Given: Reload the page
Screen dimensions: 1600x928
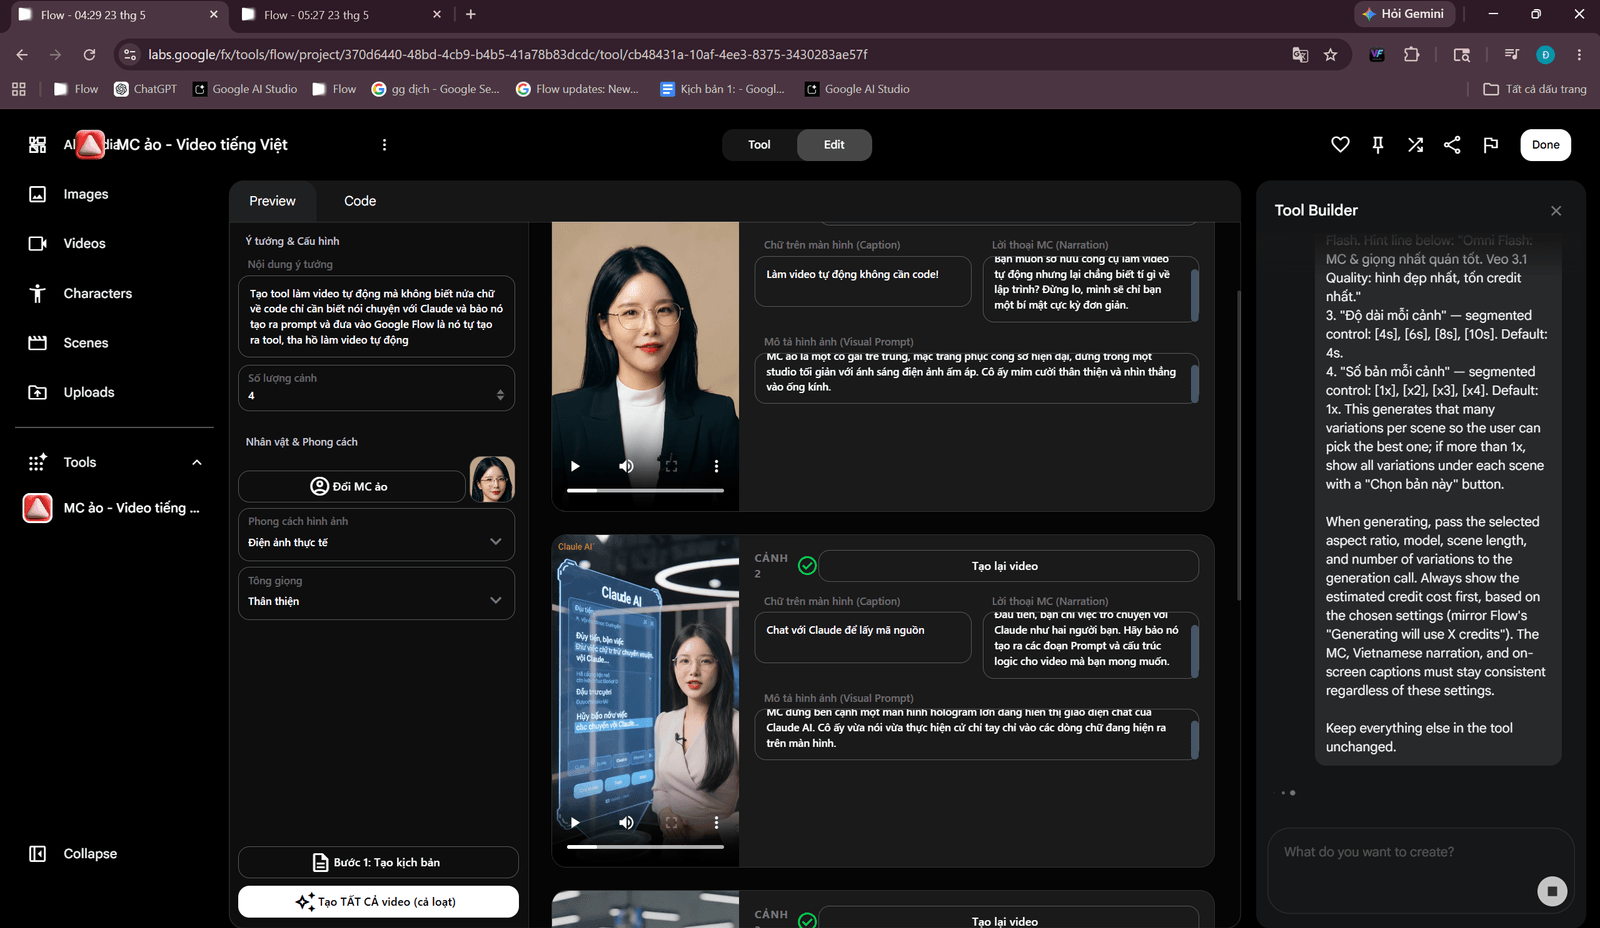Looking at the screenshot, I should (89, 55).
